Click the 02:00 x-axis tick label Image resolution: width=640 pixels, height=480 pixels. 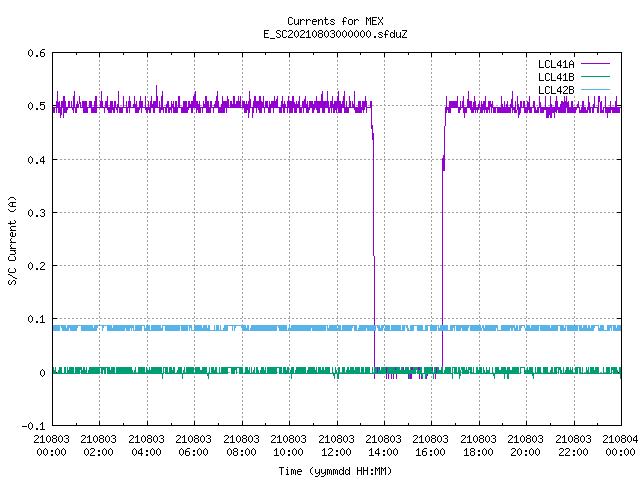click(x=98, y=452)
